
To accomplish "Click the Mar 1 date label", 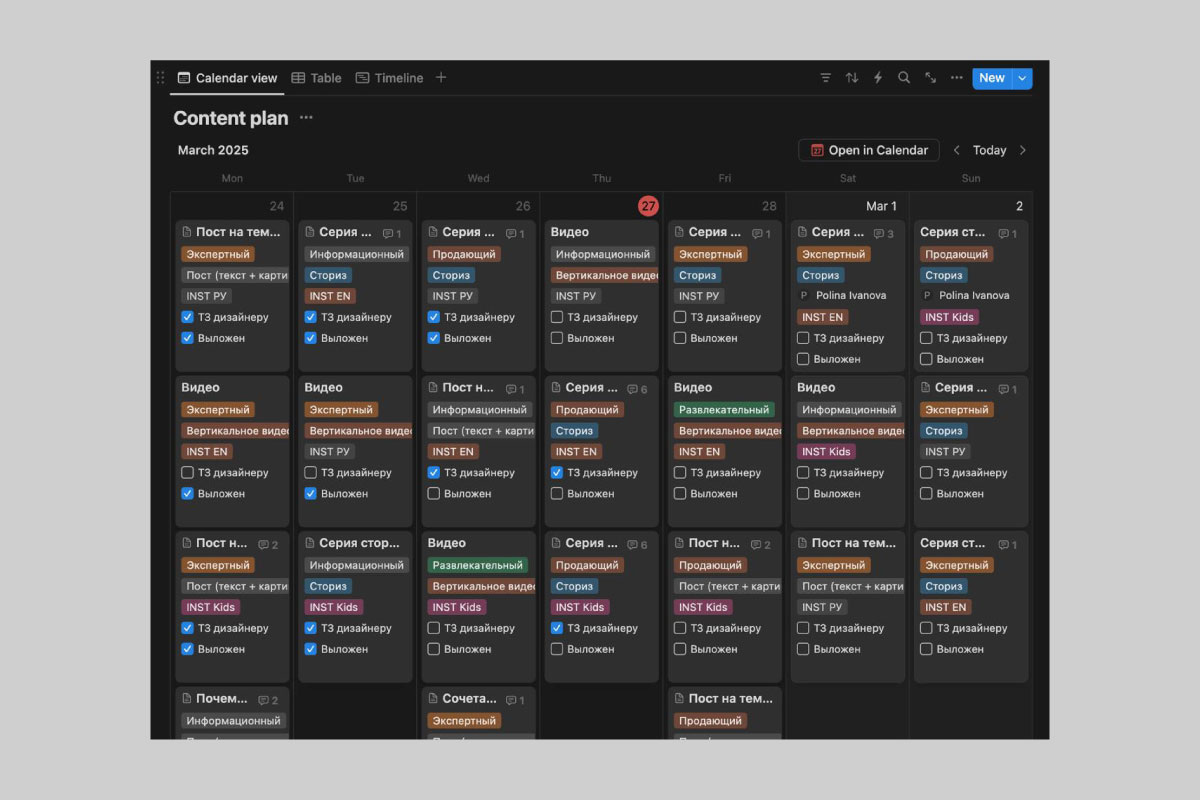I will click(881, 206).
